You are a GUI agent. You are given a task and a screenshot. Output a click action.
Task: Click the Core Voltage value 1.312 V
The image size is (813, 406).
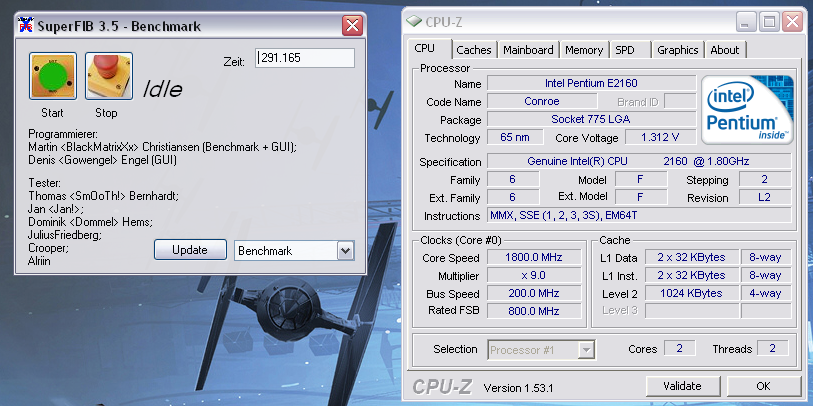pyautogui.click(x=661, y=137)
